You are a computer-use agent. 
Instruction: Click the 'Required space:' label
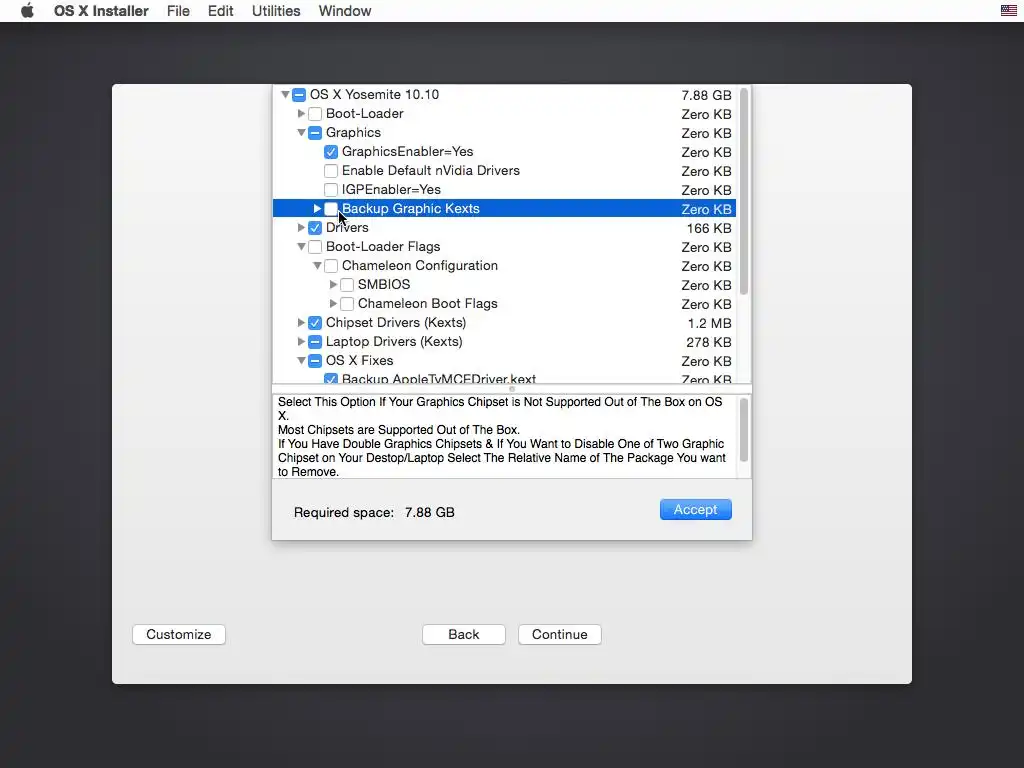click(x=344, y=512)
